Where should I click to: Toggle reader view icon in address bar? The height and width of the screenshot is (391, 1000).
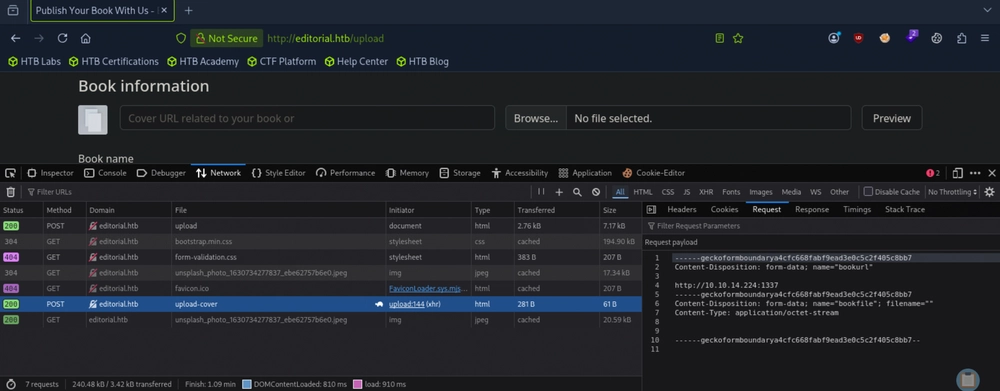(x=719, y=38)
